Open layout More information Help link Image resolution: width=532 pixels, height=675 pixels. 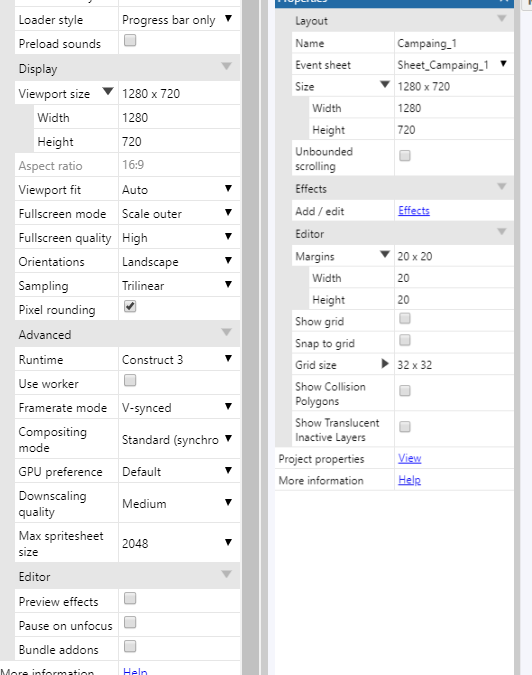point(409,480)
